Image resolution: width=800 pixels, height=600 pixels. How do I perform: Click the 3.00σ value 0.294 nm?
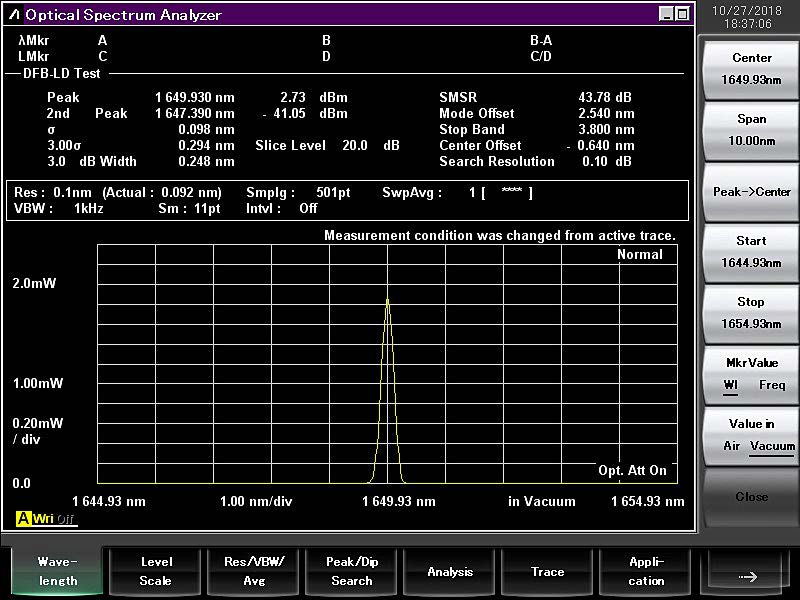coord(206,145)
